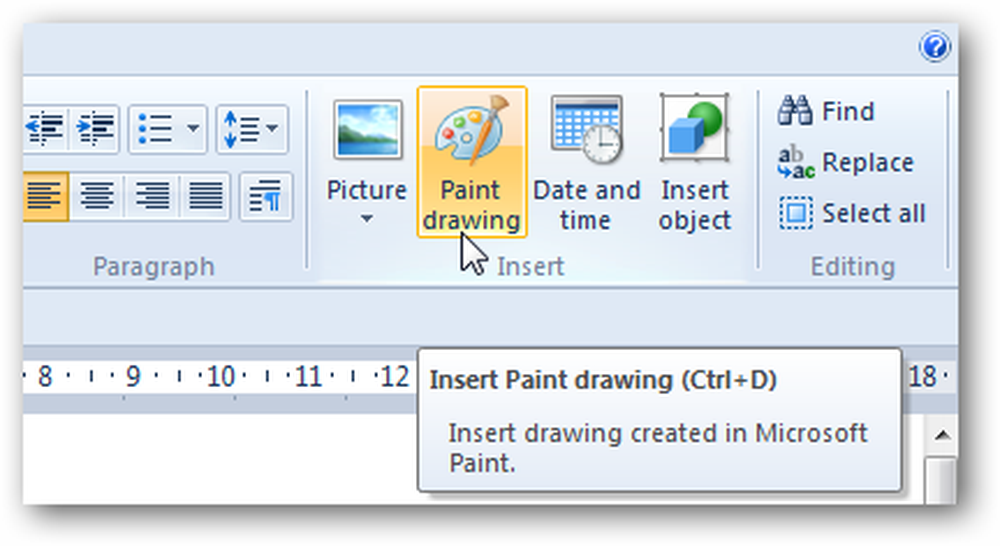Open the Insert object dialog
The image size is (1000, 546).
(695, 162)
